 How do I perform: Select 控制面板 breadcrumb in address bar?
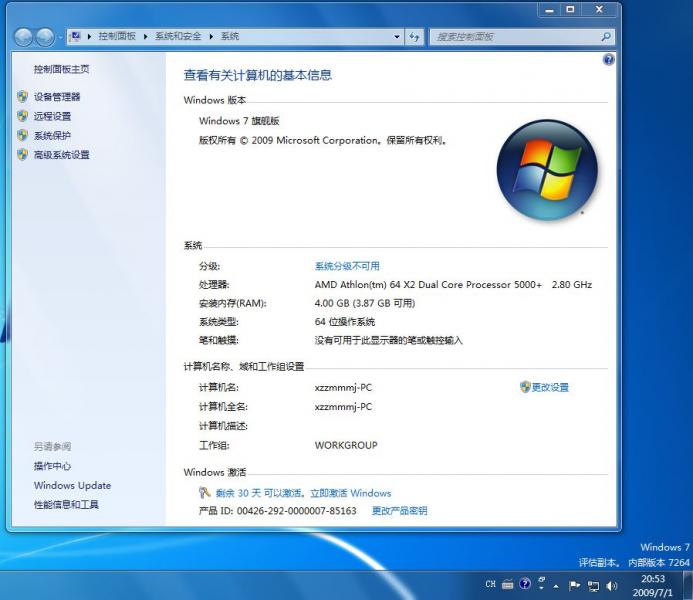point(117,36)
